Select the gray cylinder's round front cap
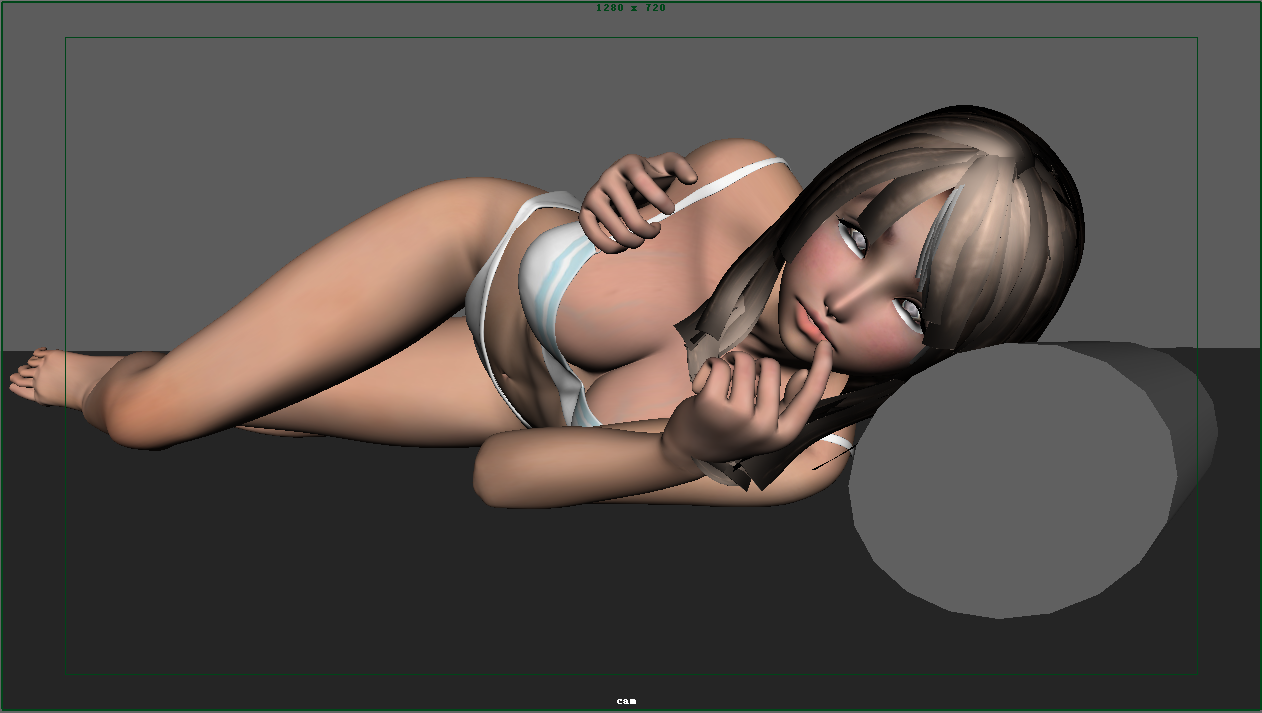Screen dimensions: 1262x713 [x=1010, y=480]
